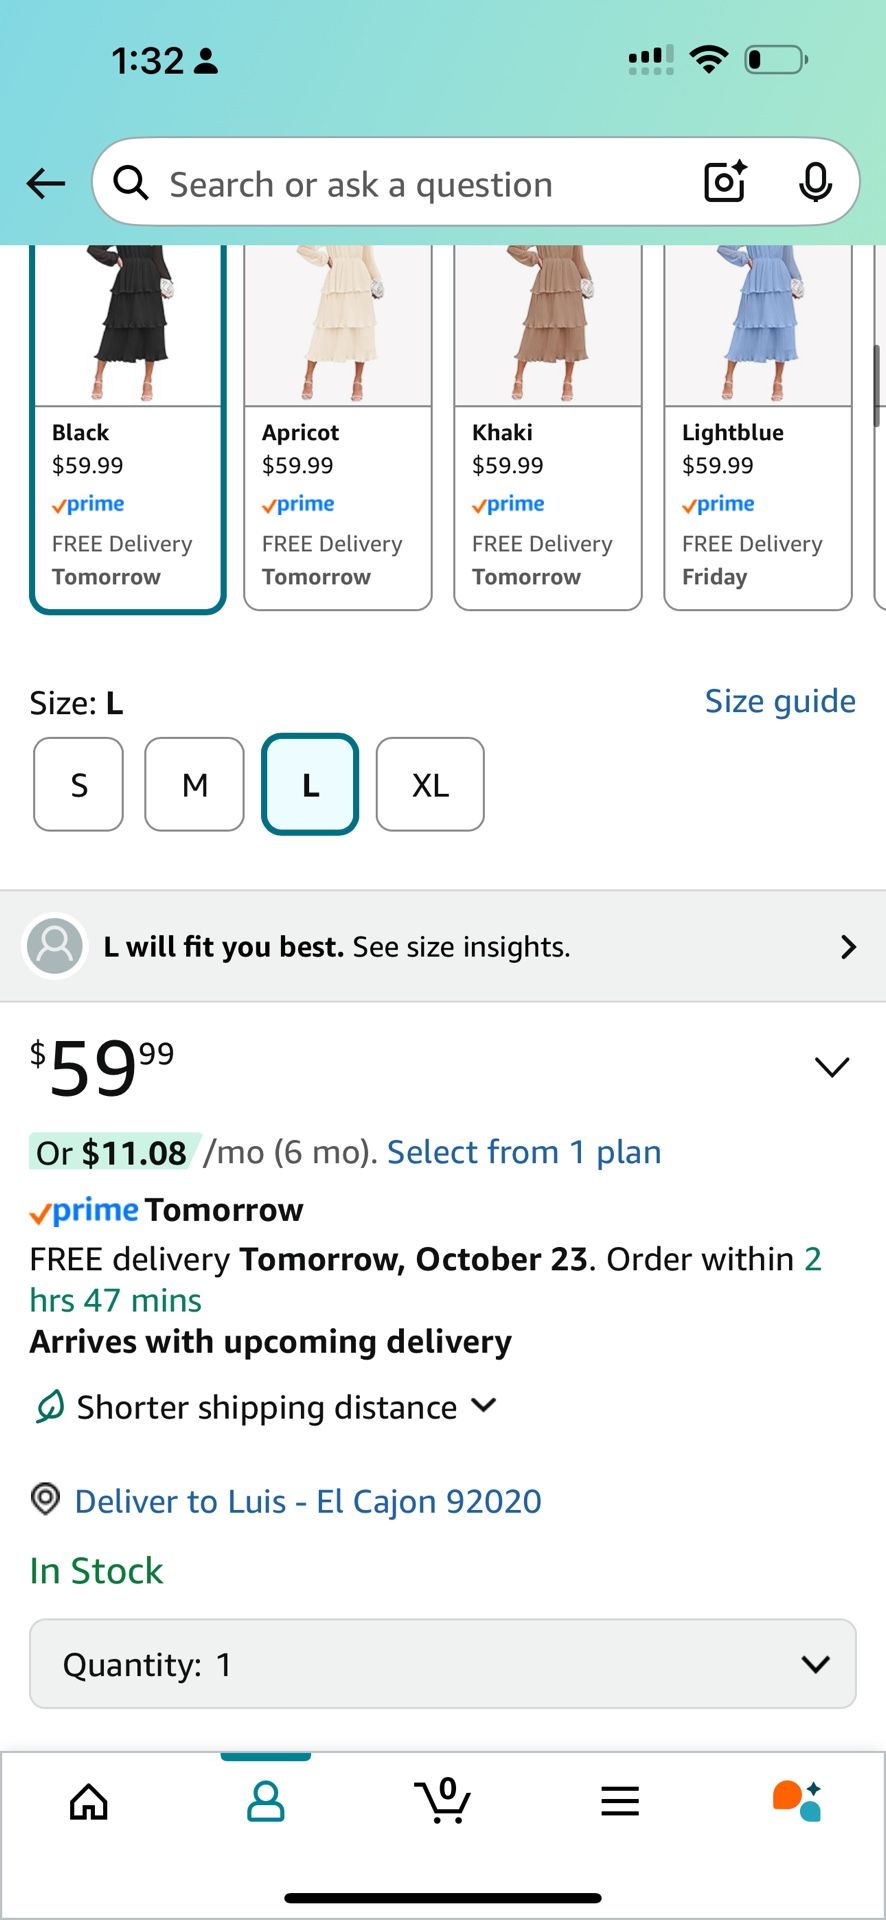Screen dimensions: 886x1920
Task: Open the Quantity dropdown
Action: click(x=443, y=1664)
